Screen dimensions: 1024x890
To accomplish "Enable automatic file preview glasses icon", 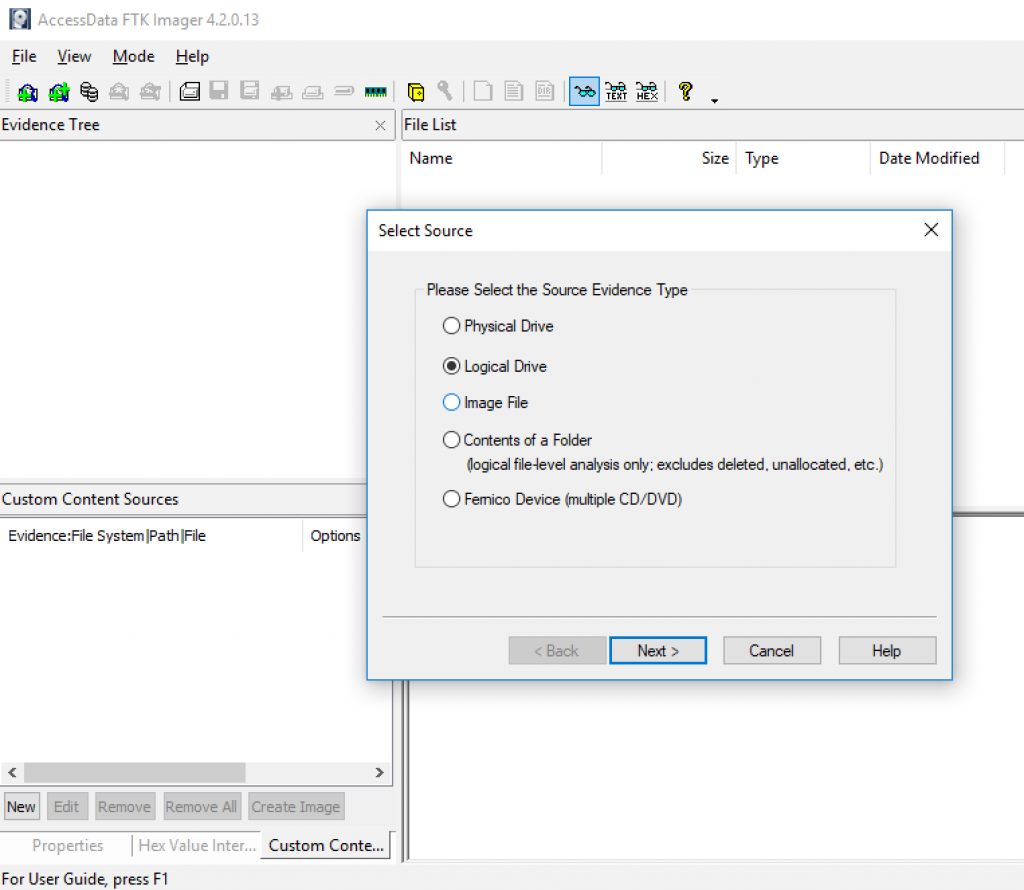I will (x=585, y=92).
